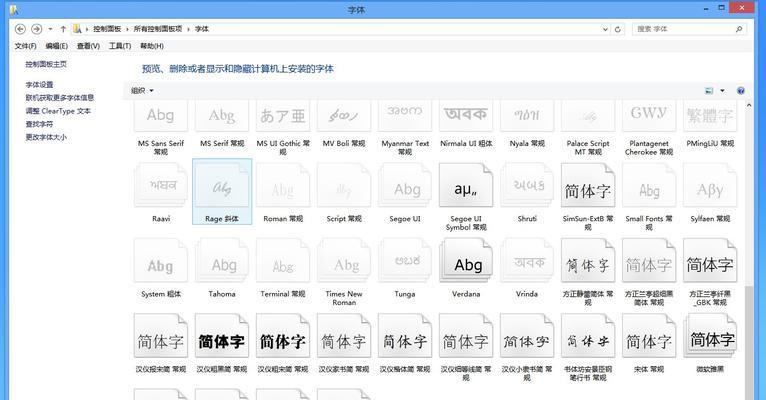Open recent locations dropdown beside forward arrow
The image size is (766, 400).
point(50,29)
